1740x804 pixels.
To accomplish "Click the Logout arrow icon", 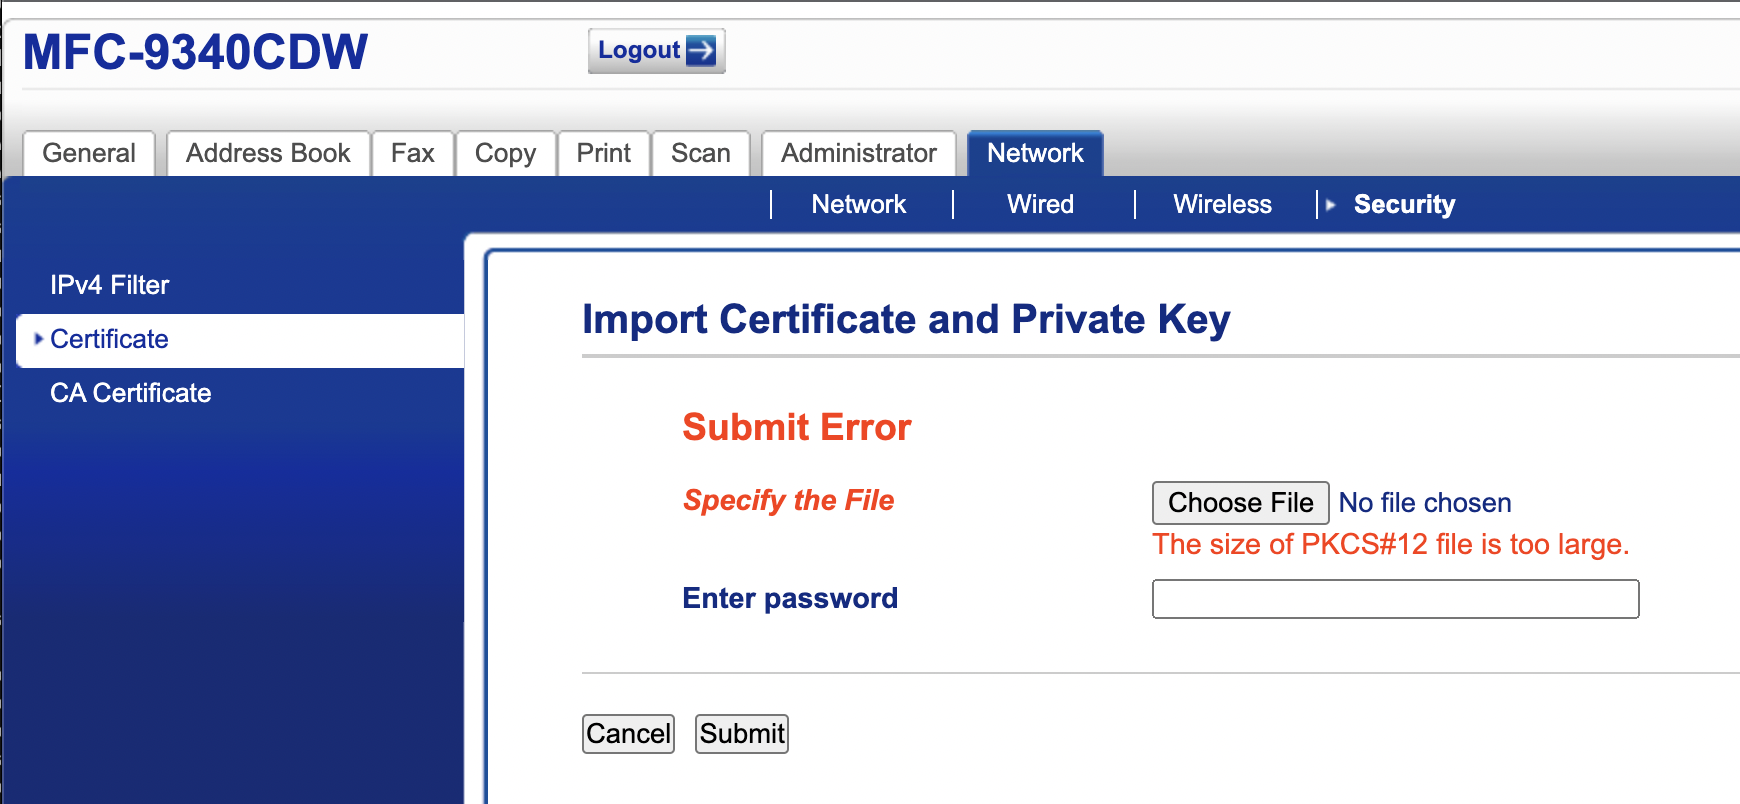I will [702, 50].
